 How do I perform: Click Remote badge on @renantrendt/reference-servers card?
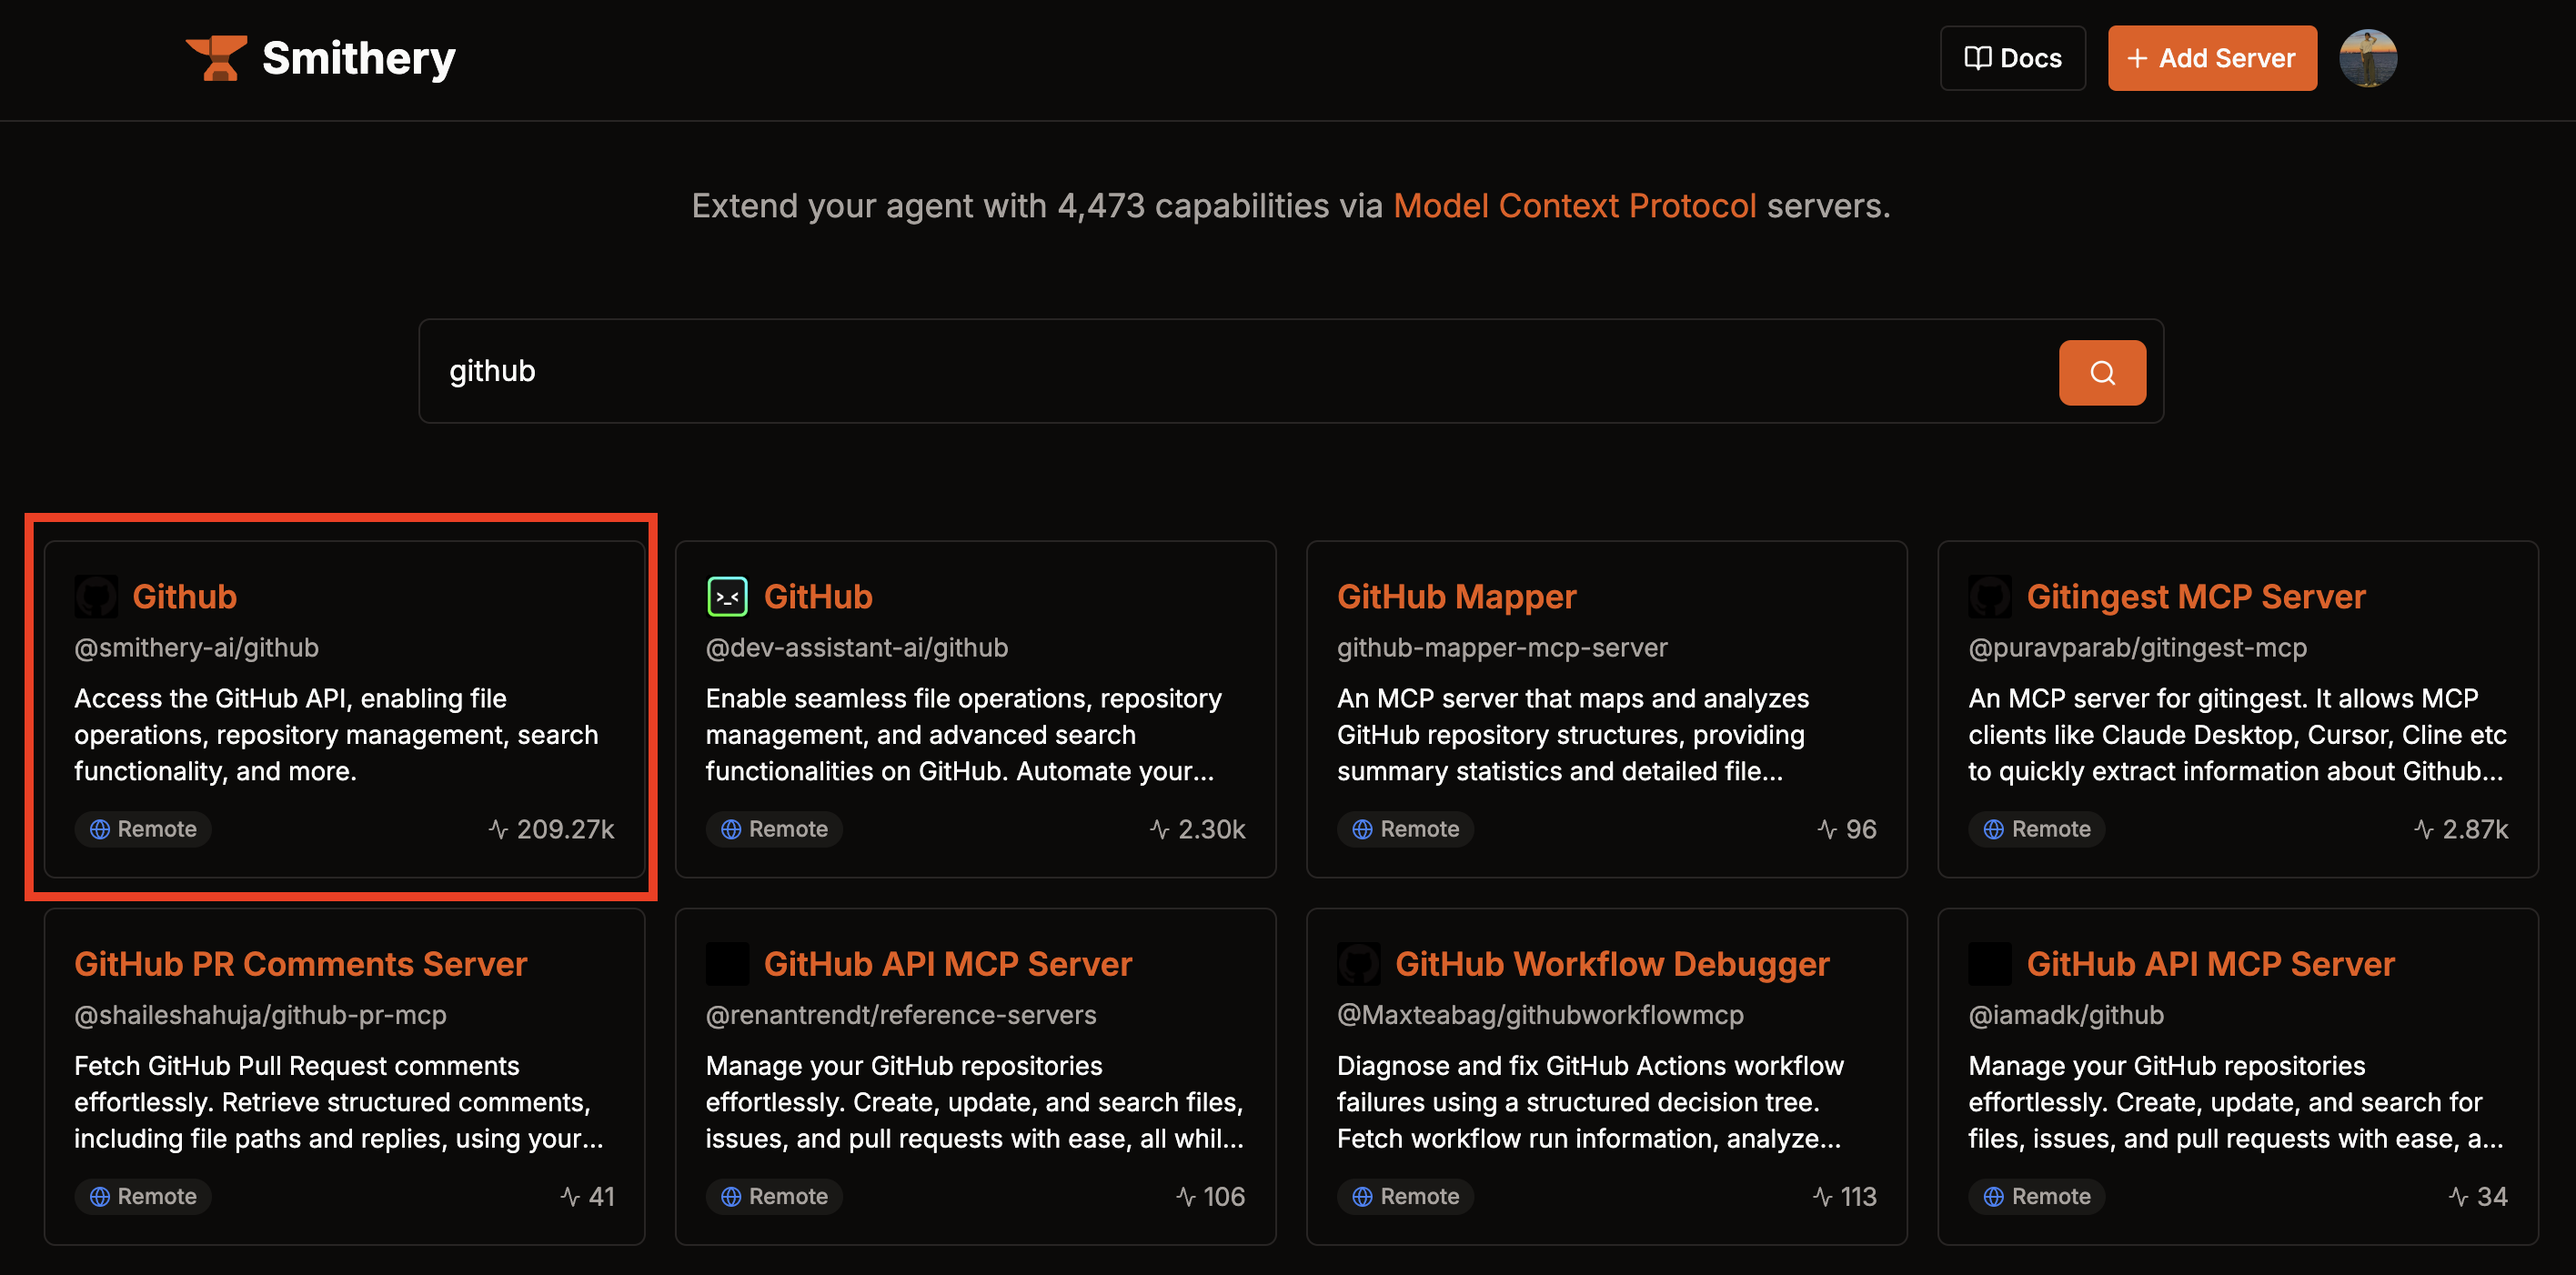click(x=774, y=1196)
